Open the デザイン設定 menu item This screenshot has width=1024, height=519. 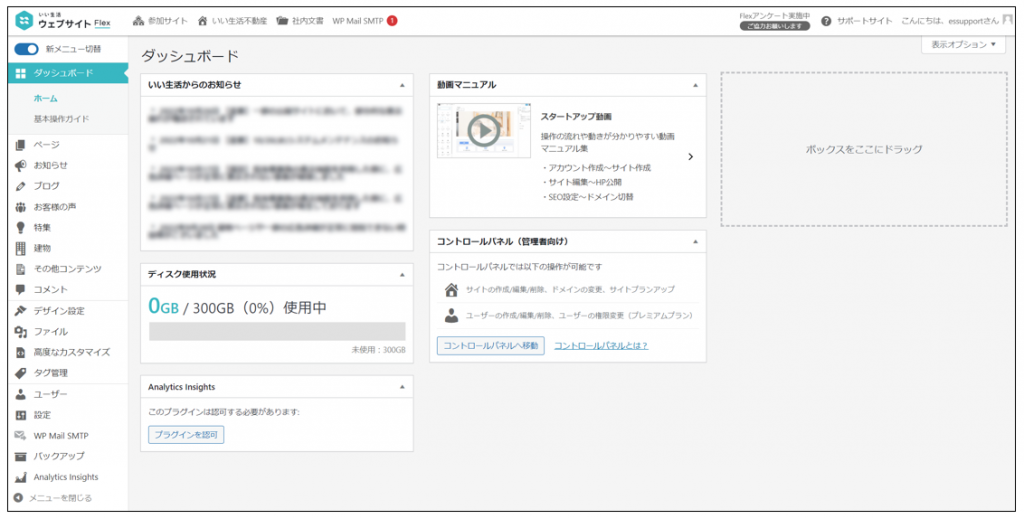click(x=59, y=311)
